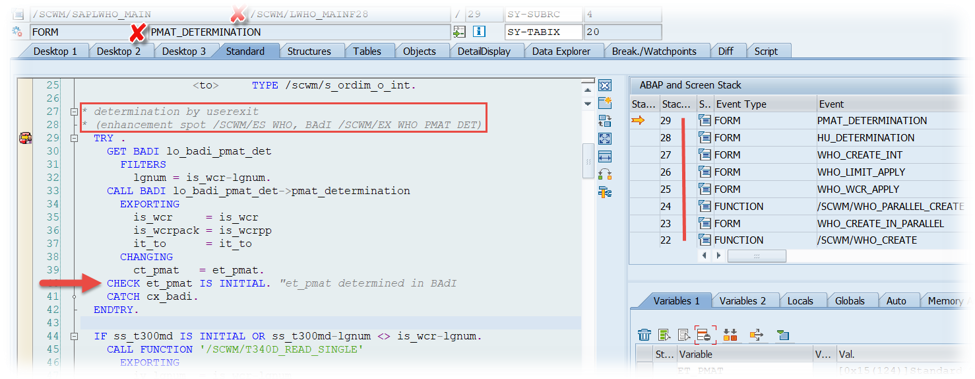The height and width of the screenshot is (379, 975).
Task: Click the stack icon for WHO_CREATE_INT row
Action: point(705,155)
